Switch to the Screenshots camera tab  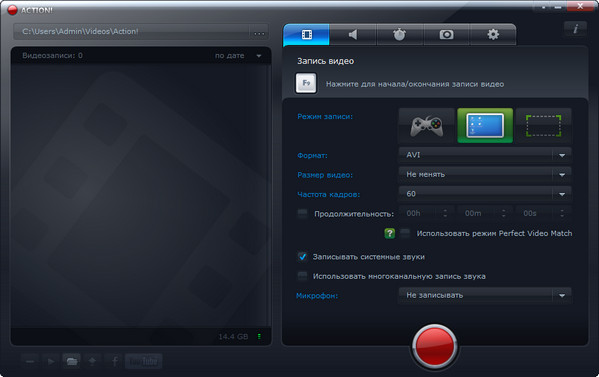tap(447, 35)
